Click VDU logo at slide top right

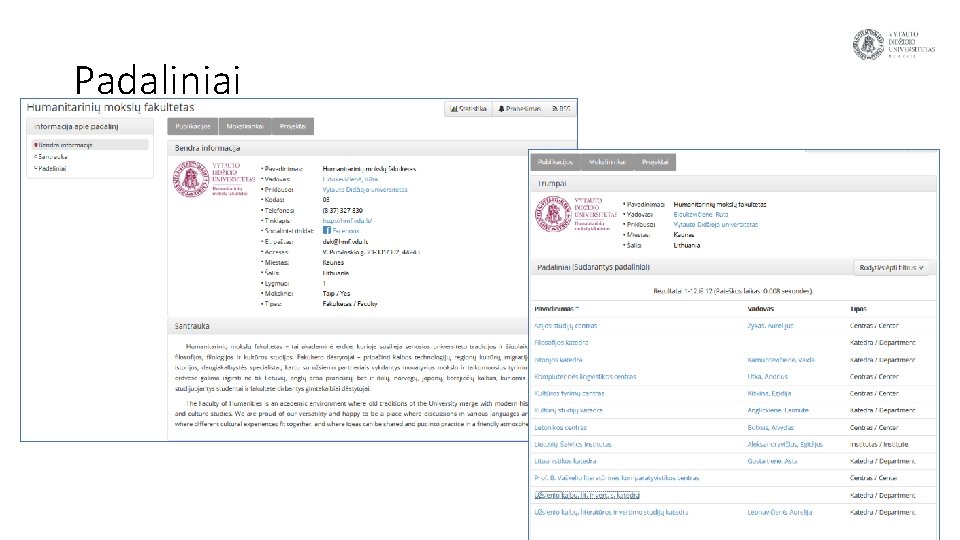coord(894,44)
